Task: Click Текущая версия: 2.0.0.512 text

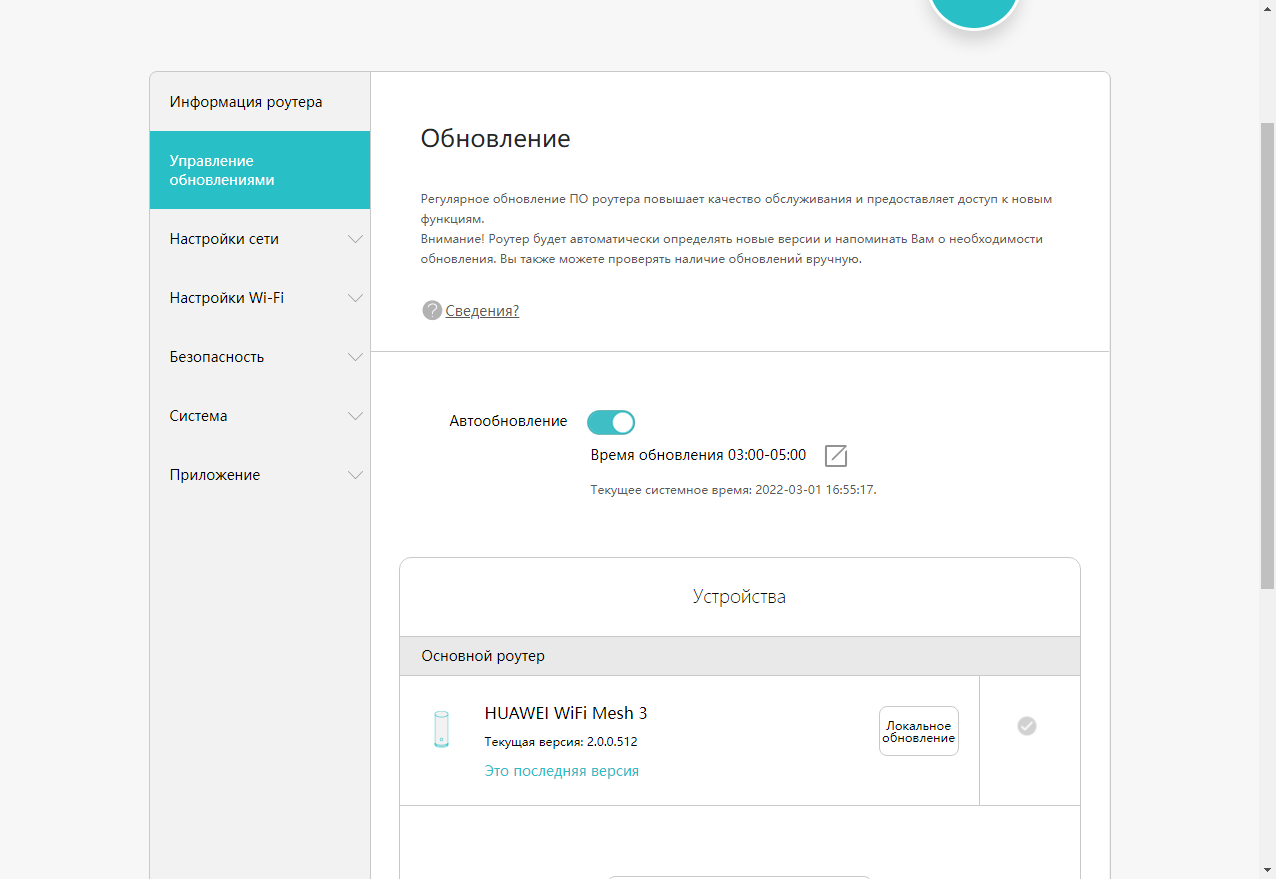Action: 561,742
